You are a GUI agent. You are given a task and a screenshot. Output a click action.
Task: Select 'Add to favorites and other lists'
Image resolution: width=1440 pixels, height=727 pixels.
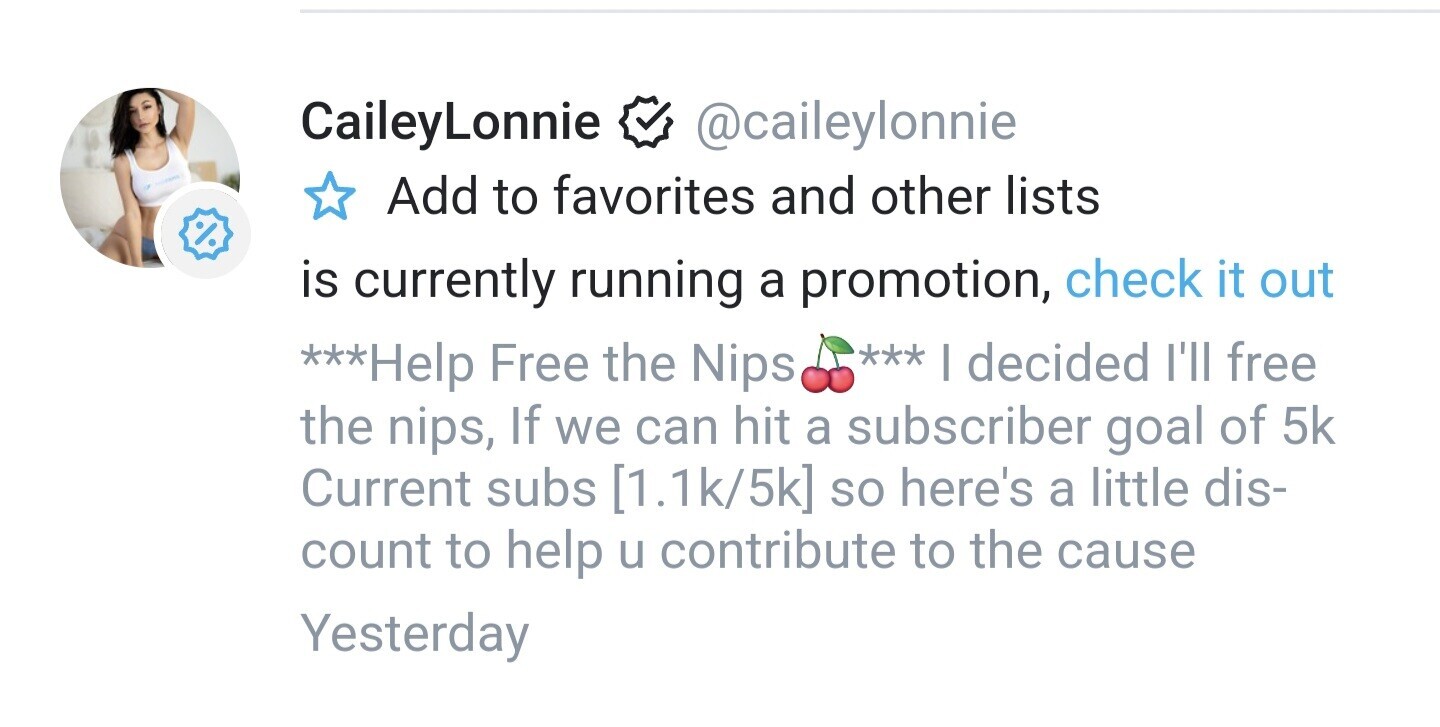(x=743, y=198)
